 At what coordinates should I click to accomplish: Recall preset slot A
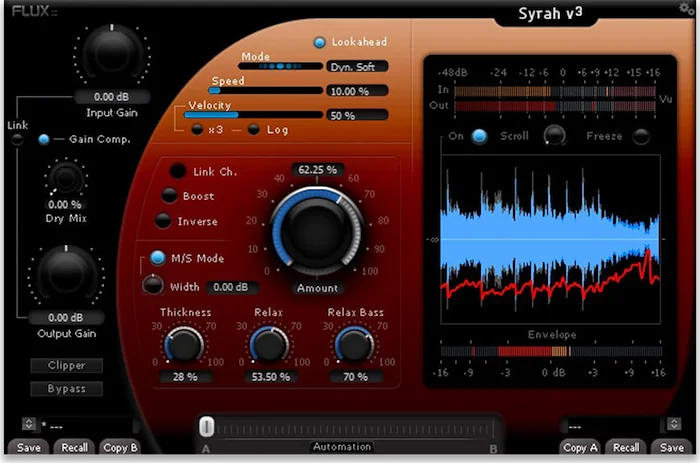click(x=74, y=447)
